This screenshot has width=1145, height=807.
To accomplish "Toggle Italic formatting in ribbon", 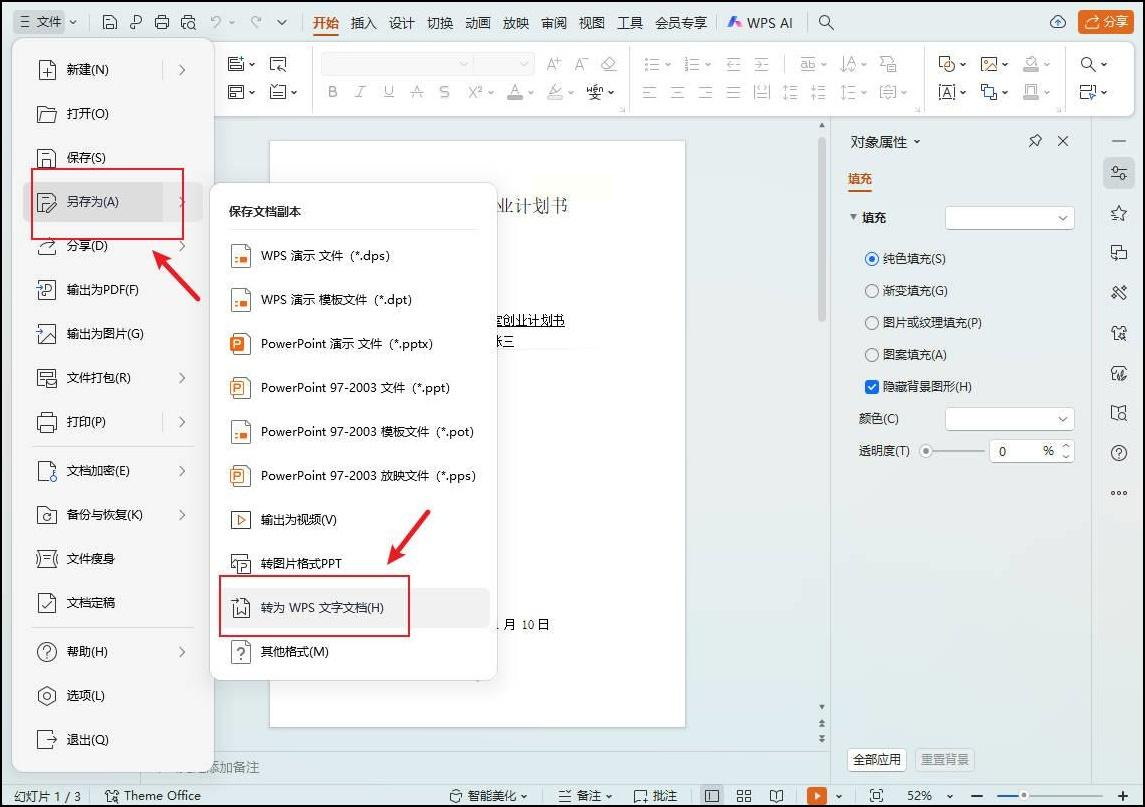I will pyautogui.click(x=360, y=92).
